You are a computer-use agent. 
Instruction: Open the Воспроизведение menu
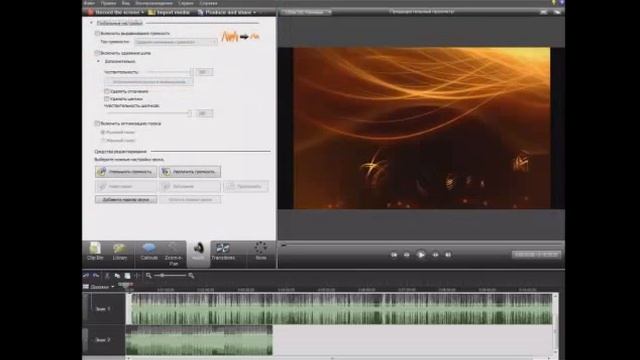click(x=154, y=3)
